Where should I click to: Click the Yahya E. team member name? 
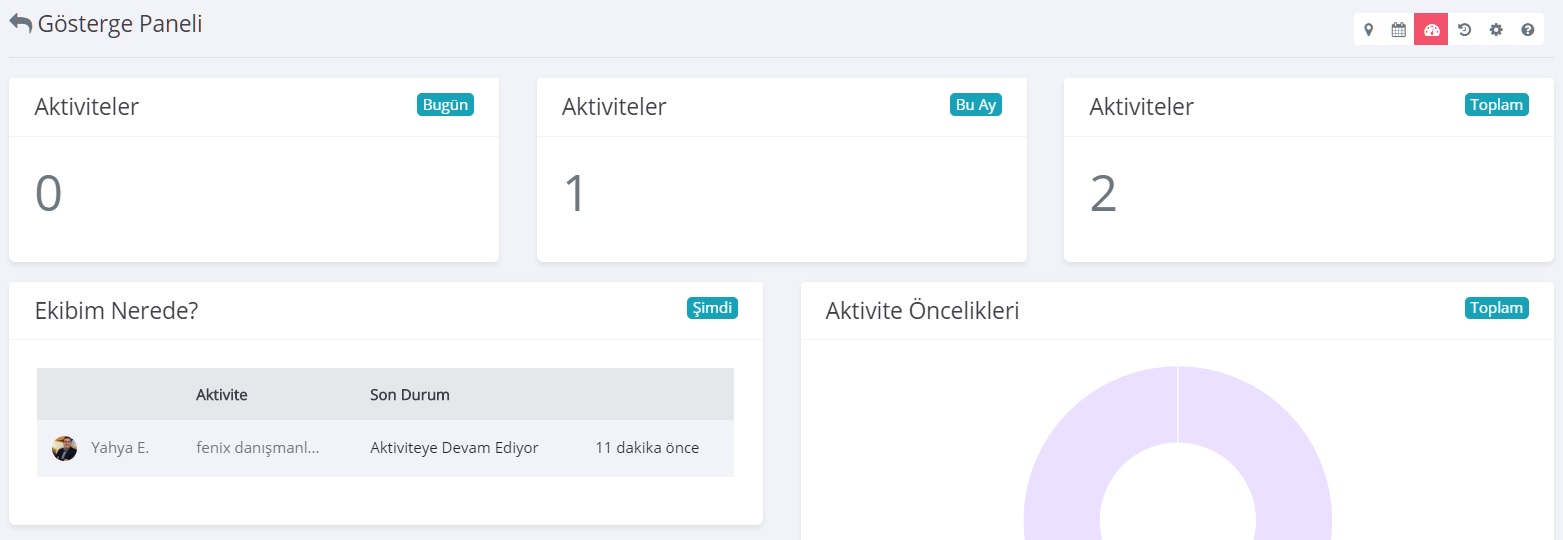click(x=120, y=448)
